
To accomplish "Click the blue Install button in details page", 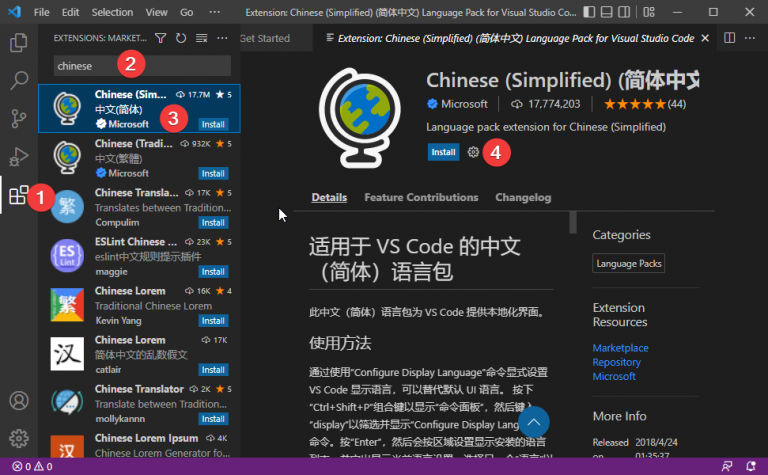I will 443,152.
